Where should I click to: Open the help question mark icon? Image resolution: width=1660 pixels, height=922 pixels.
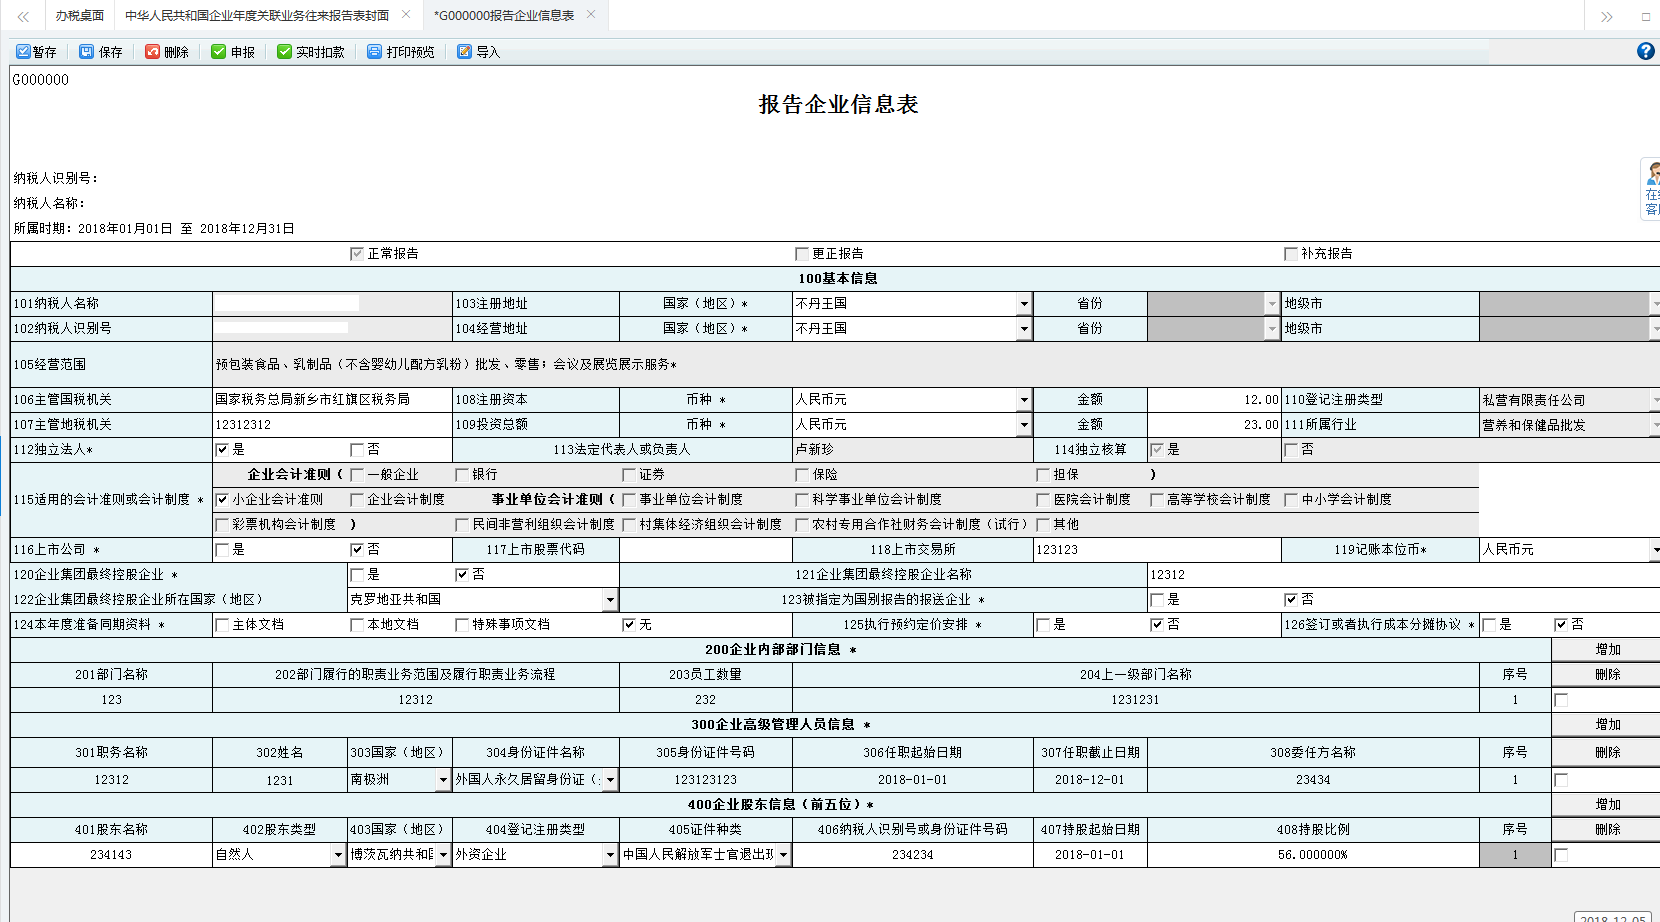(x=1646, y=51)
